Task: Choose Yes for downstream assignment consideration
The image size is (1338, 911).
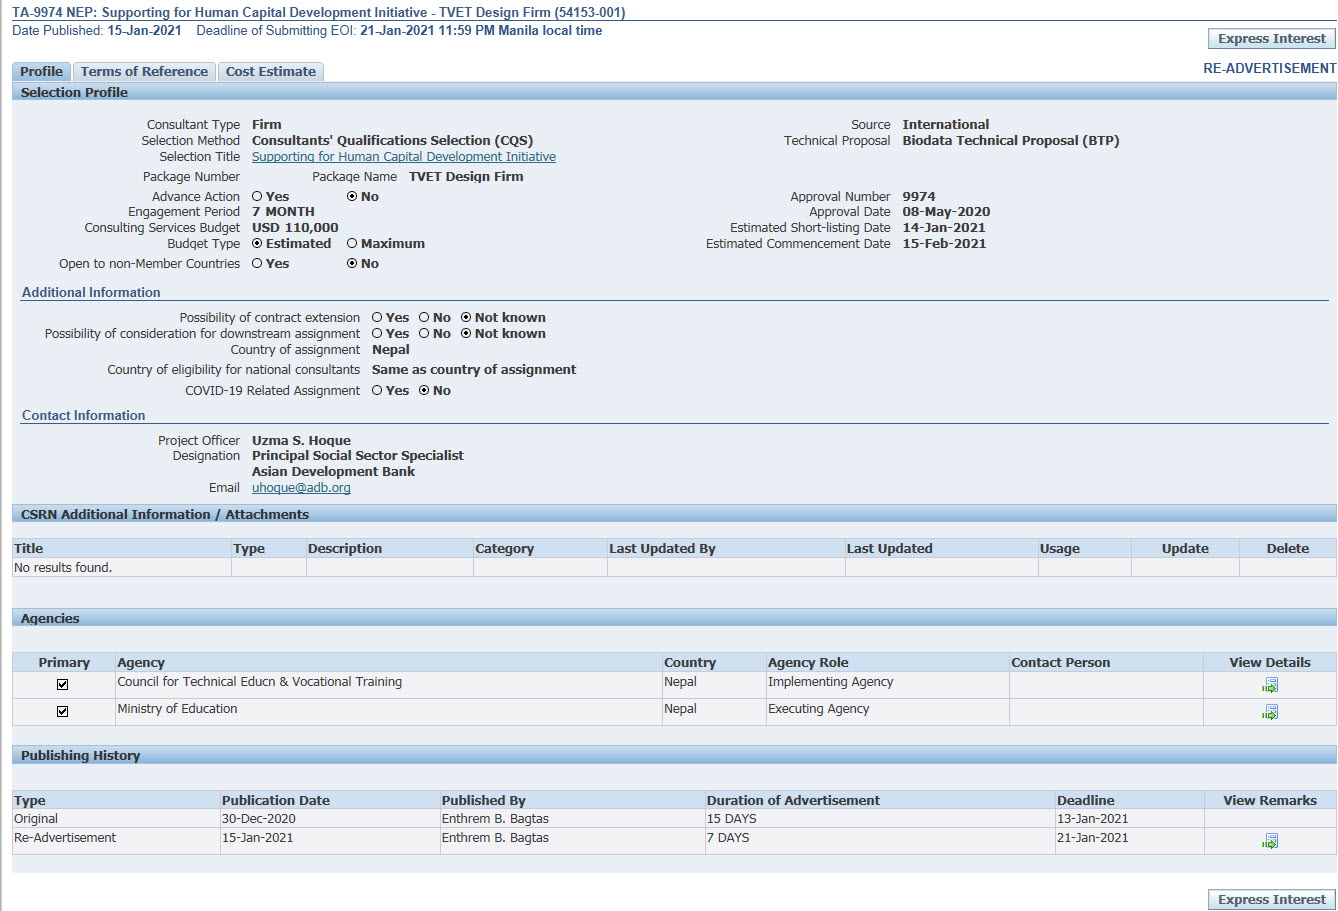Action: tap(377, 334)
